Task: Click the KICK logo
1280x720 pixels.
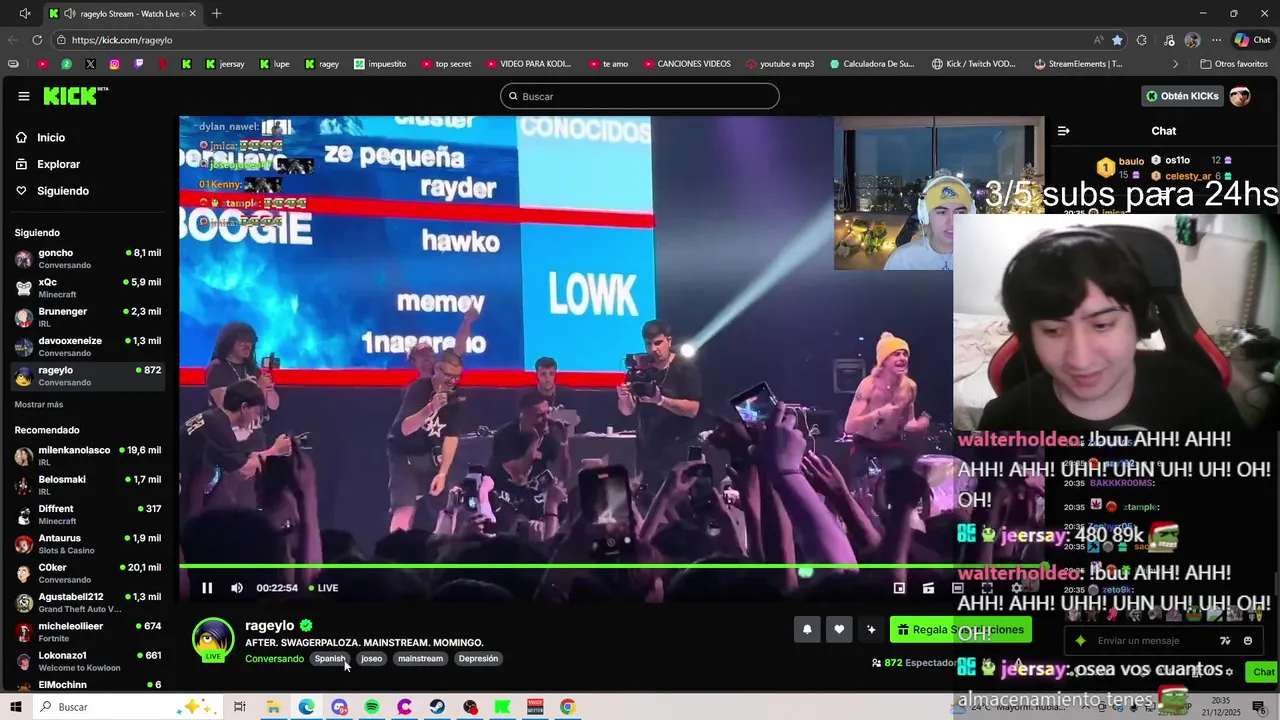Action: 75,96
